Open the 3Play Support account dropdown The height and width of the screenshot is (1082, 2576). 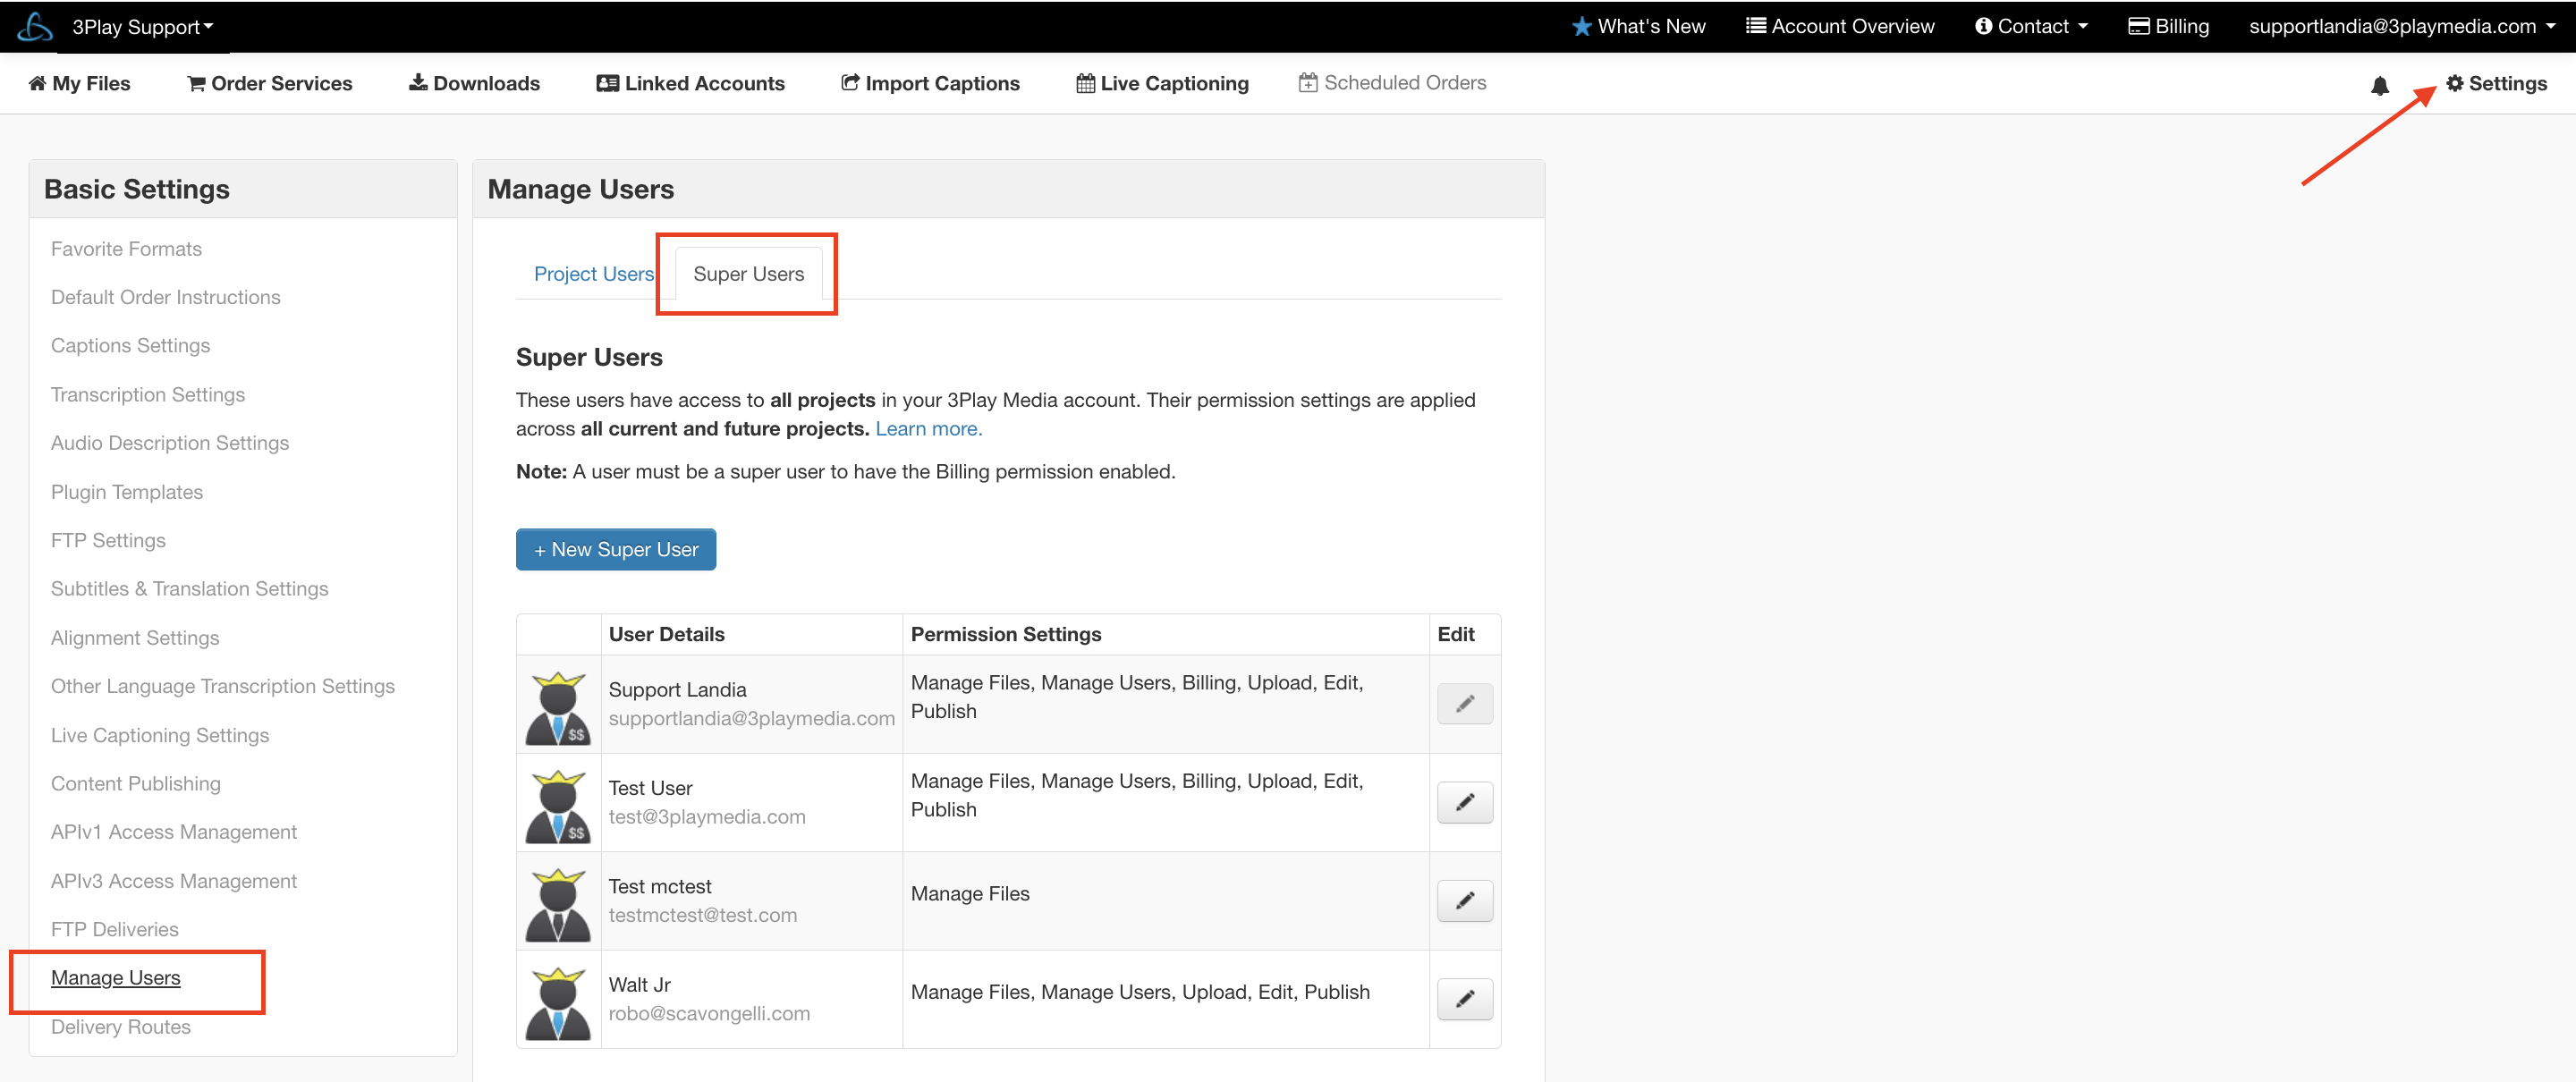[143, 27]
